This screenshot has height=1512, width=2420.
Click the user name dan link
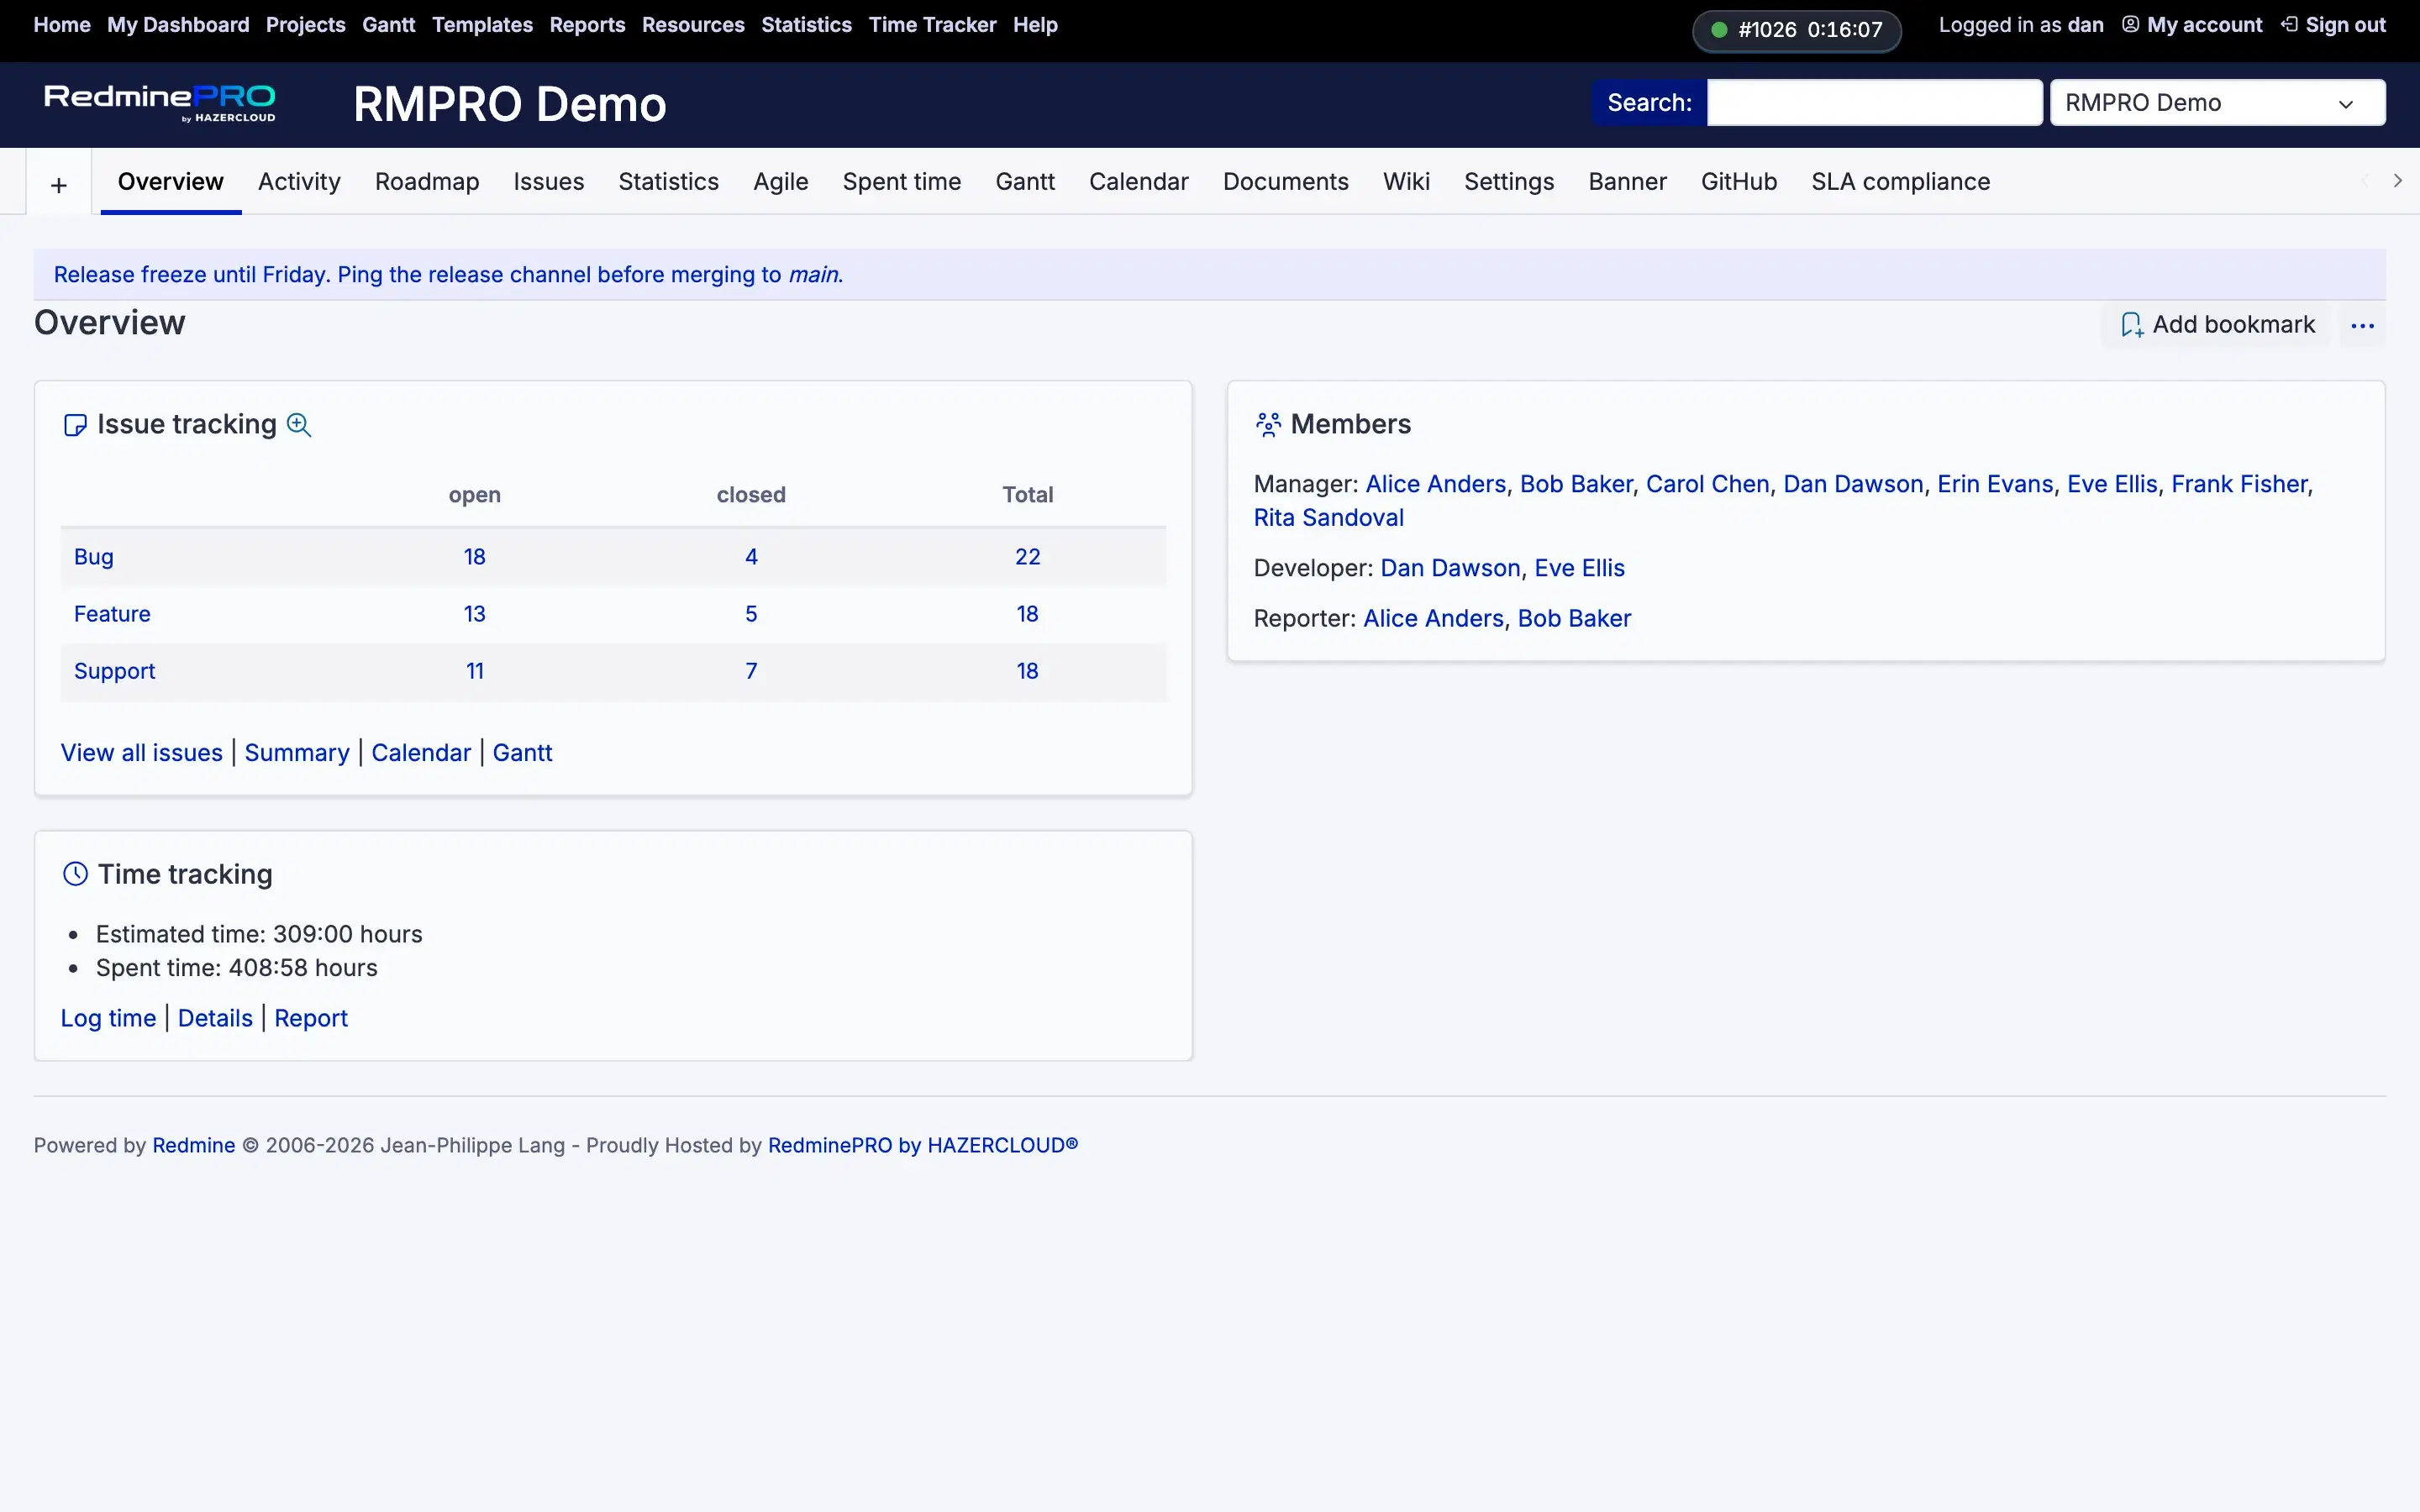2085,25
